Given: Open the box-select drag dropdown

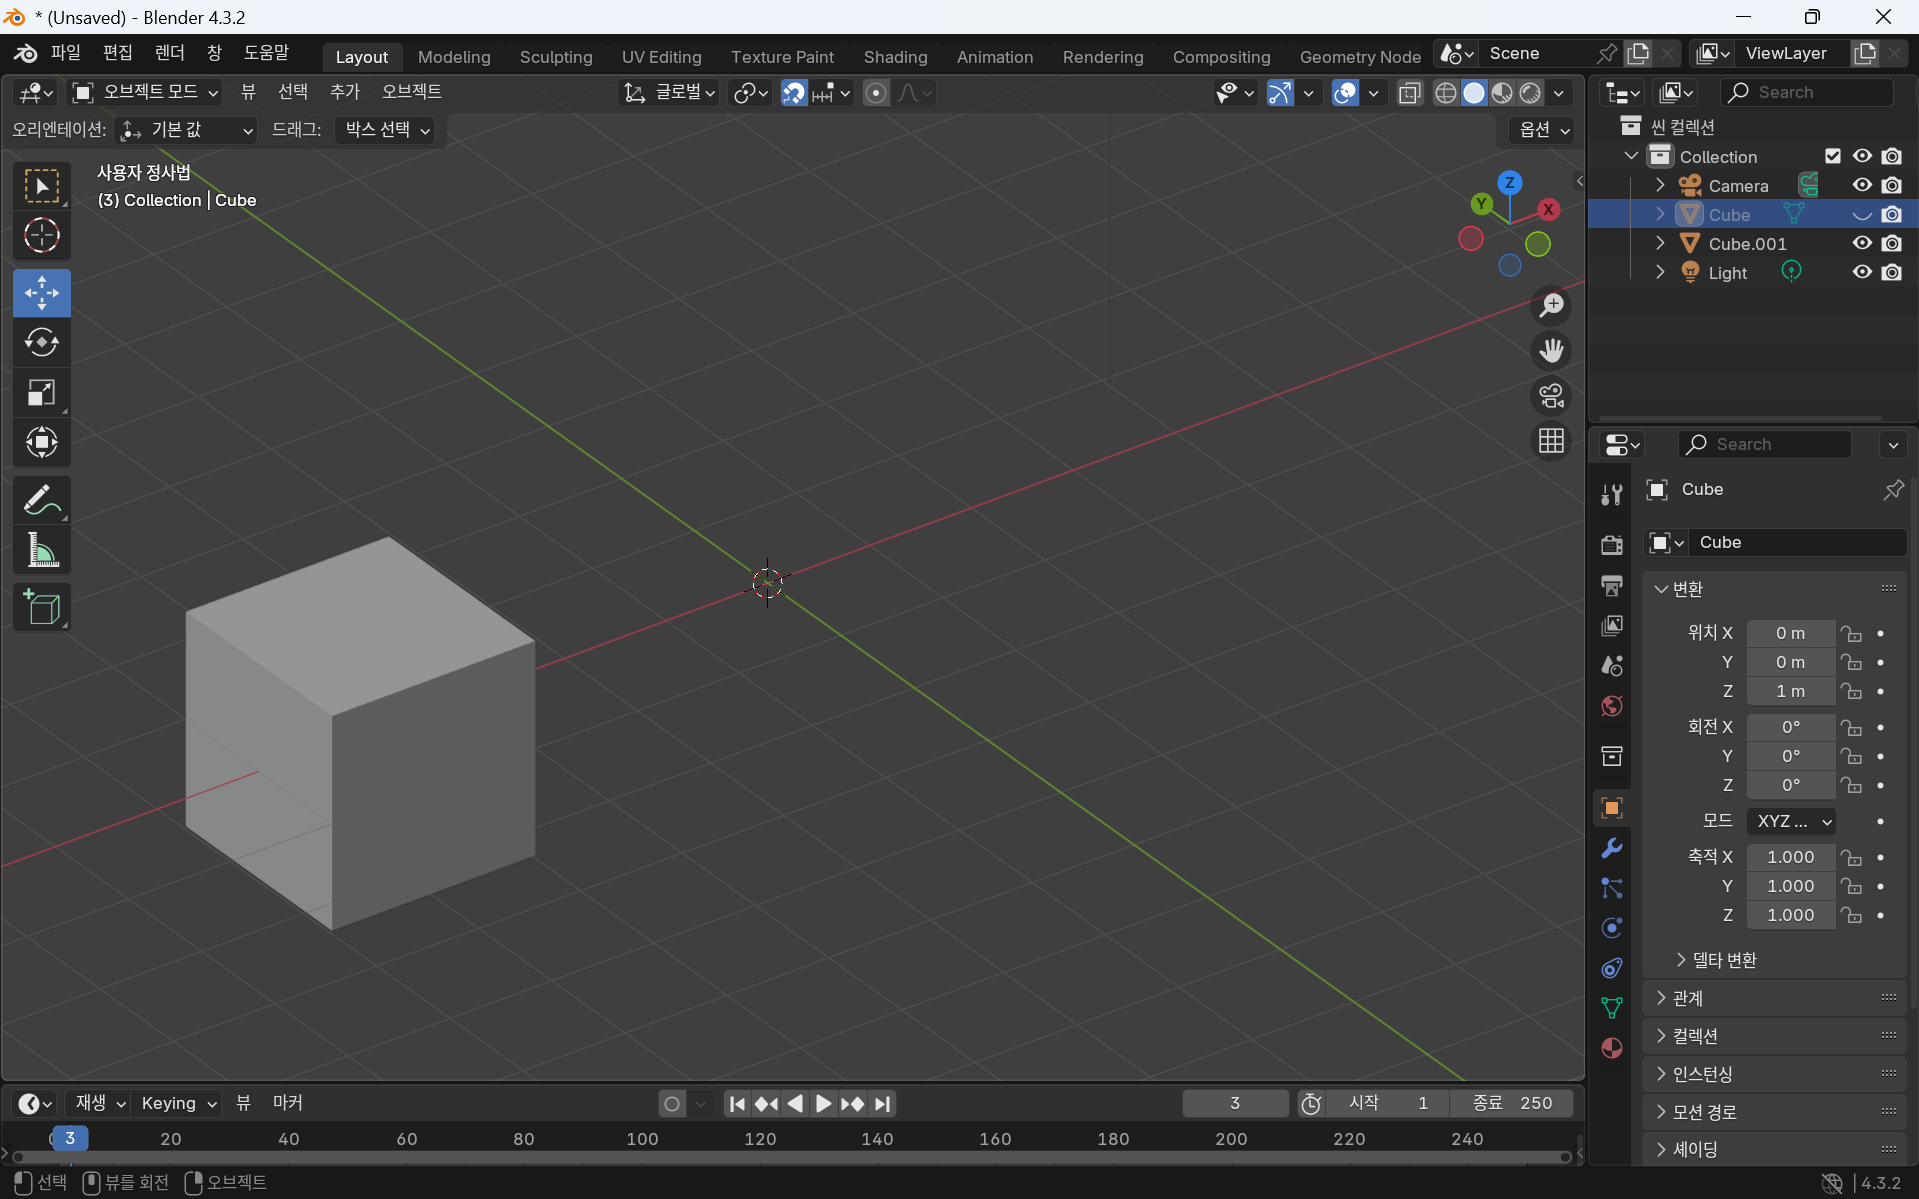Looking at the screenshot, I should click(385, 130).
